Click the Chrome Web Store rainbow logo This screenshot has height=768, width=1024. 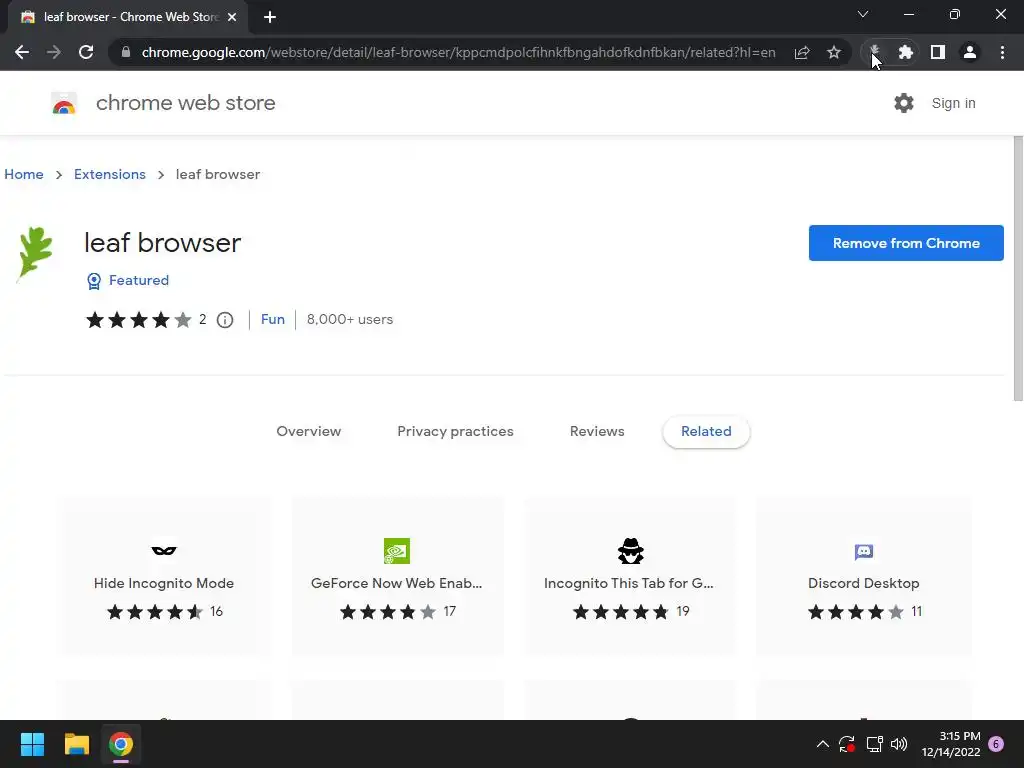click(x=64, y=103)
